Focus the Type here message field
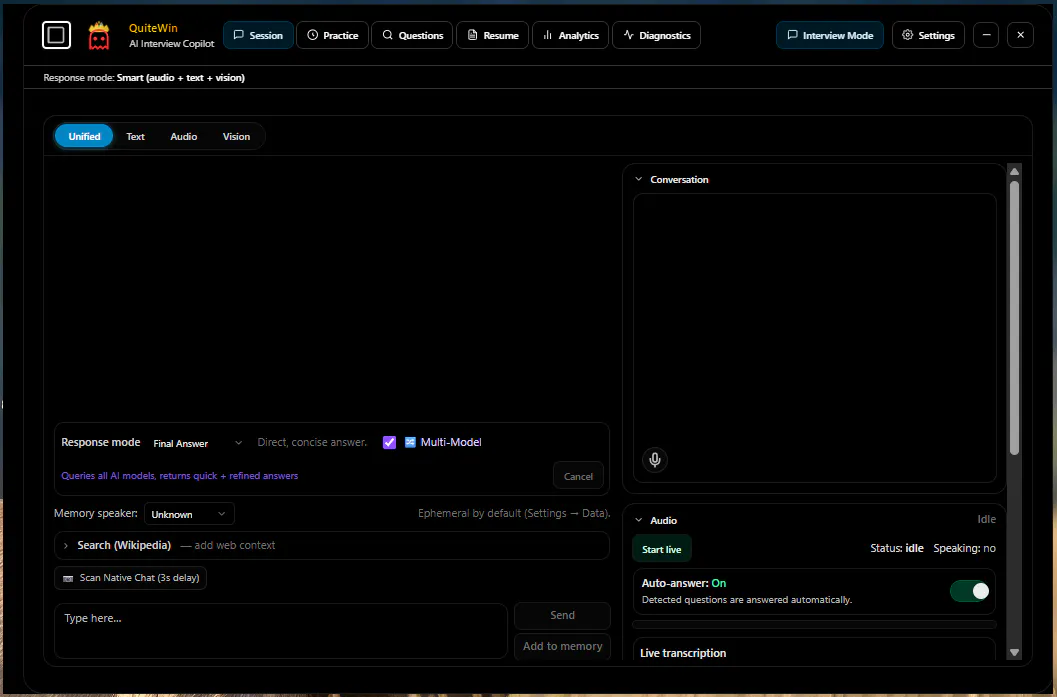The width and height of the screenshot is (1057, 697). click(x=280, y=630)
